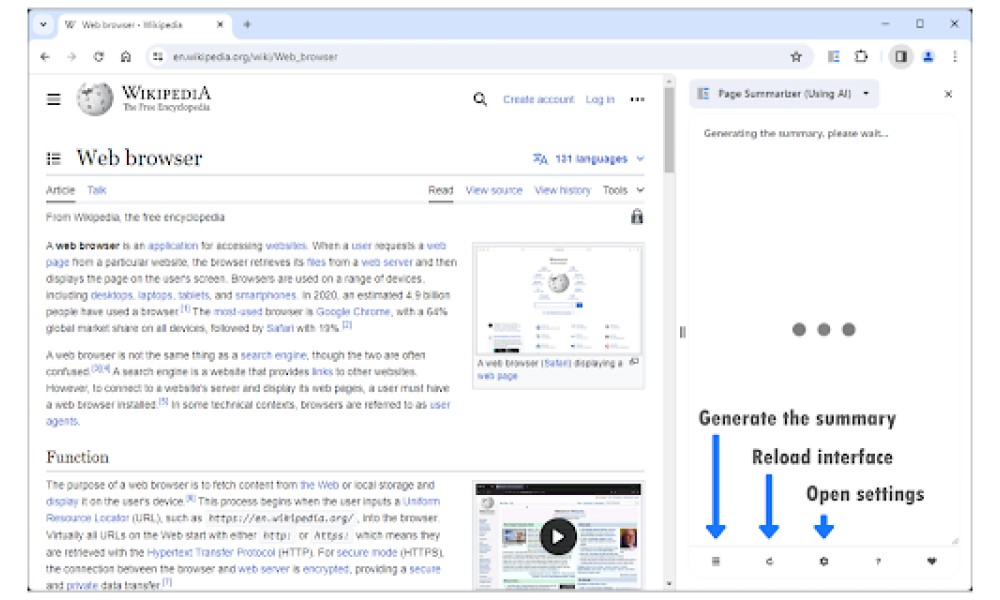Follow the Hypertext Transfer Protocol link
1000x600 pixels.
tap(211, 552)
